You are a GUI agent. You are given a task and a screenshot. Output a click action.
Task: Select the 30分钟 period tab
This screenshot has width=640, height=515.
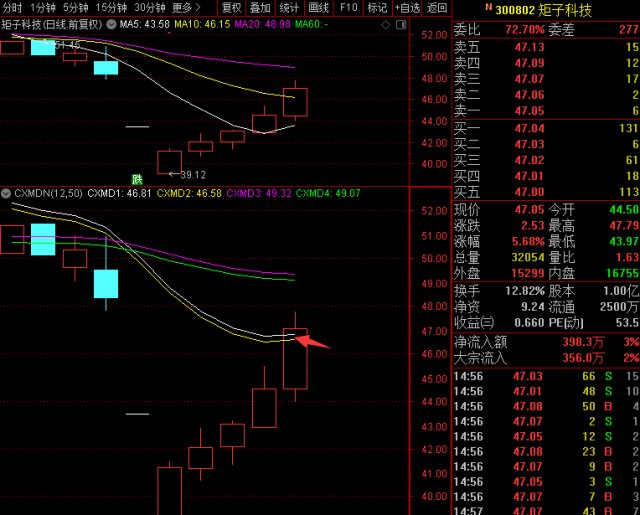click(150, 7)
